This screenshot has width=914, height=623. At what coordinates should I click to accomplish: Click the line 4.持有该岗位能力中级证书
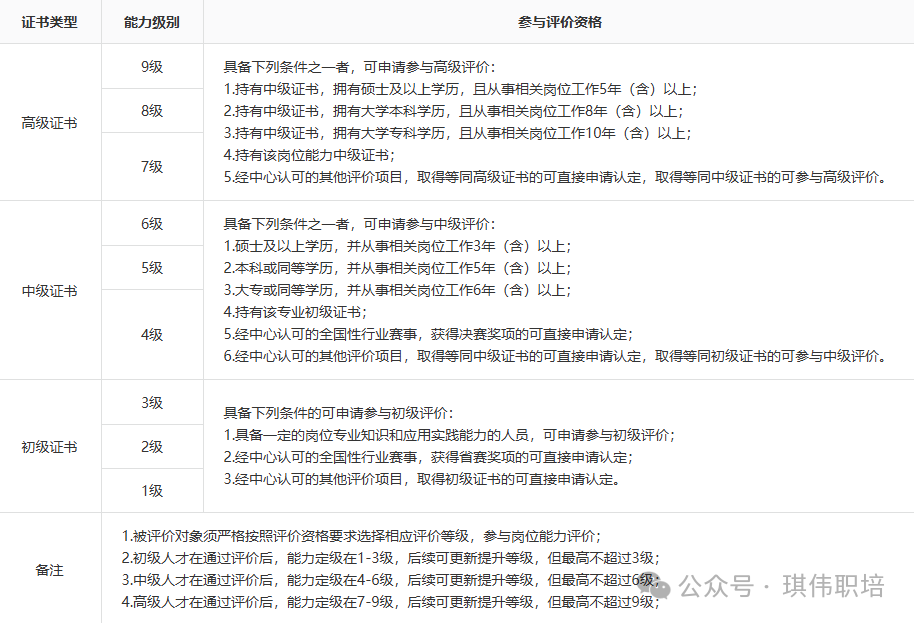(309, 155)
